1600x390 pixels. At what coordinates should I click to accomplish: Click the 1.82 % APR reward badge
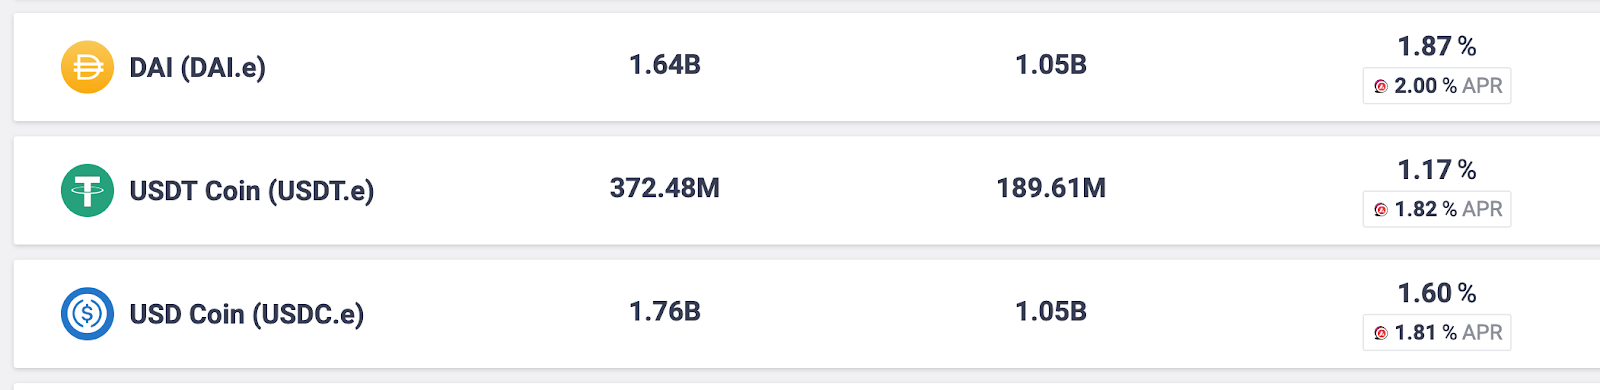tap(1437, 209)
